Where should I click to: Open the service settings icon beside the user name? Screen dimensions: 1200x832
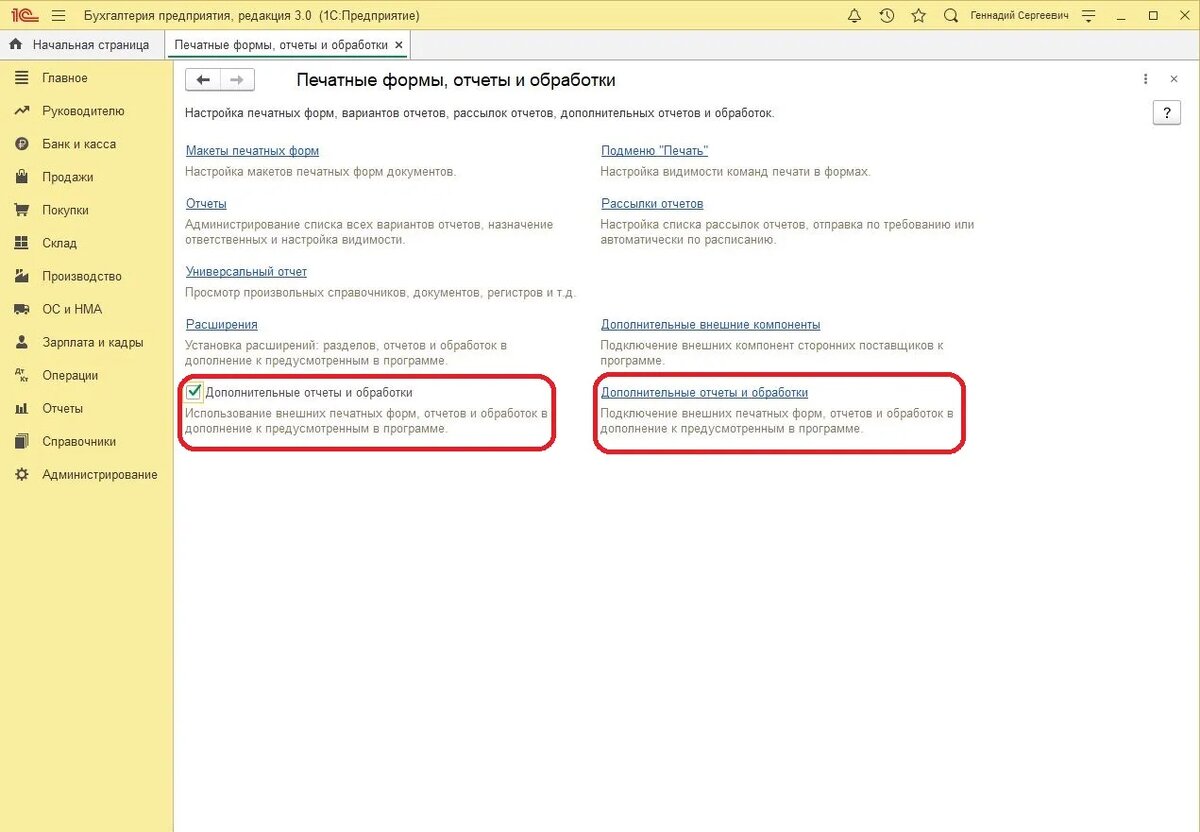(x=1088, y=16)
